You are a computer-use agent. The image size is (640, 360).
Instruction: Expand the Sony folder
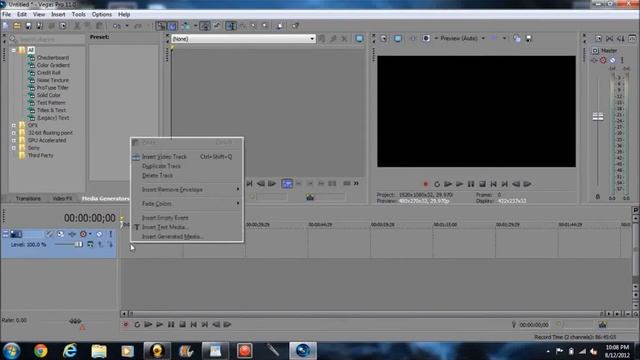pyautogui.click(x=13, y=148)
